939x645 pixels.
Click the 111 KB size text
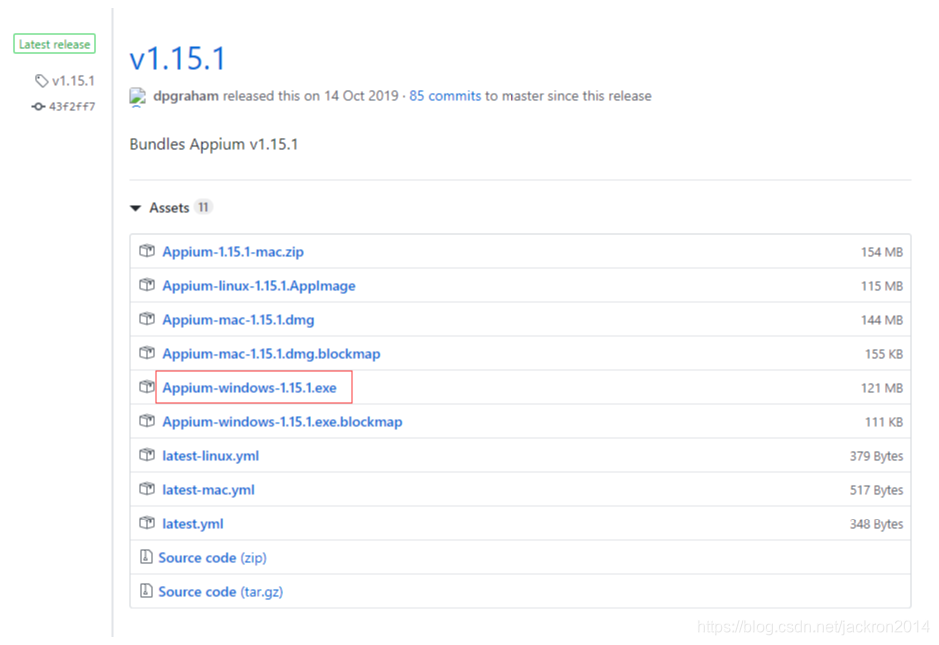(x=884, y=422)
